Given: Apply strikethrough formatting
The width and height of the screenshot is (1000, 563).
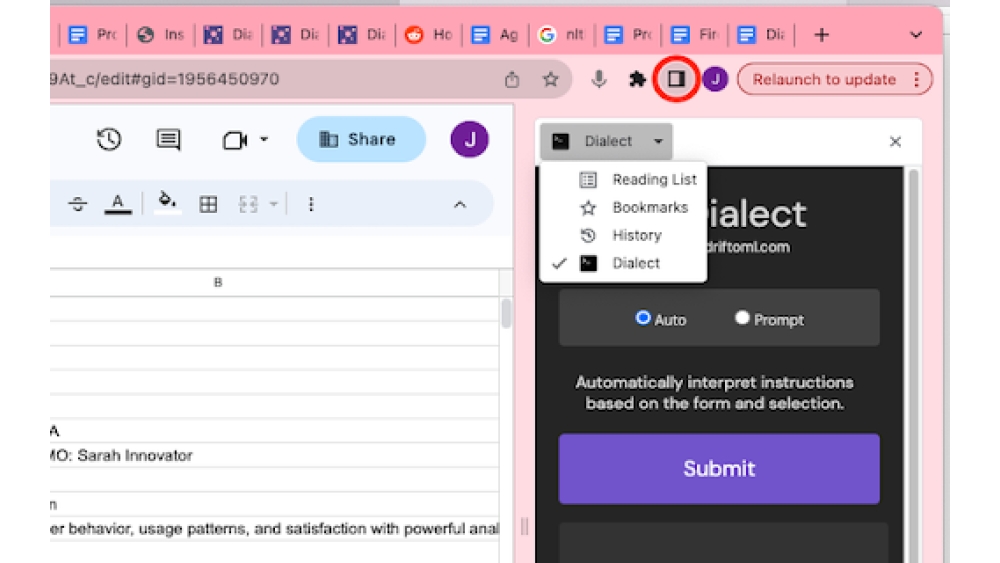Looking at the screenshot, I should 78,204.
